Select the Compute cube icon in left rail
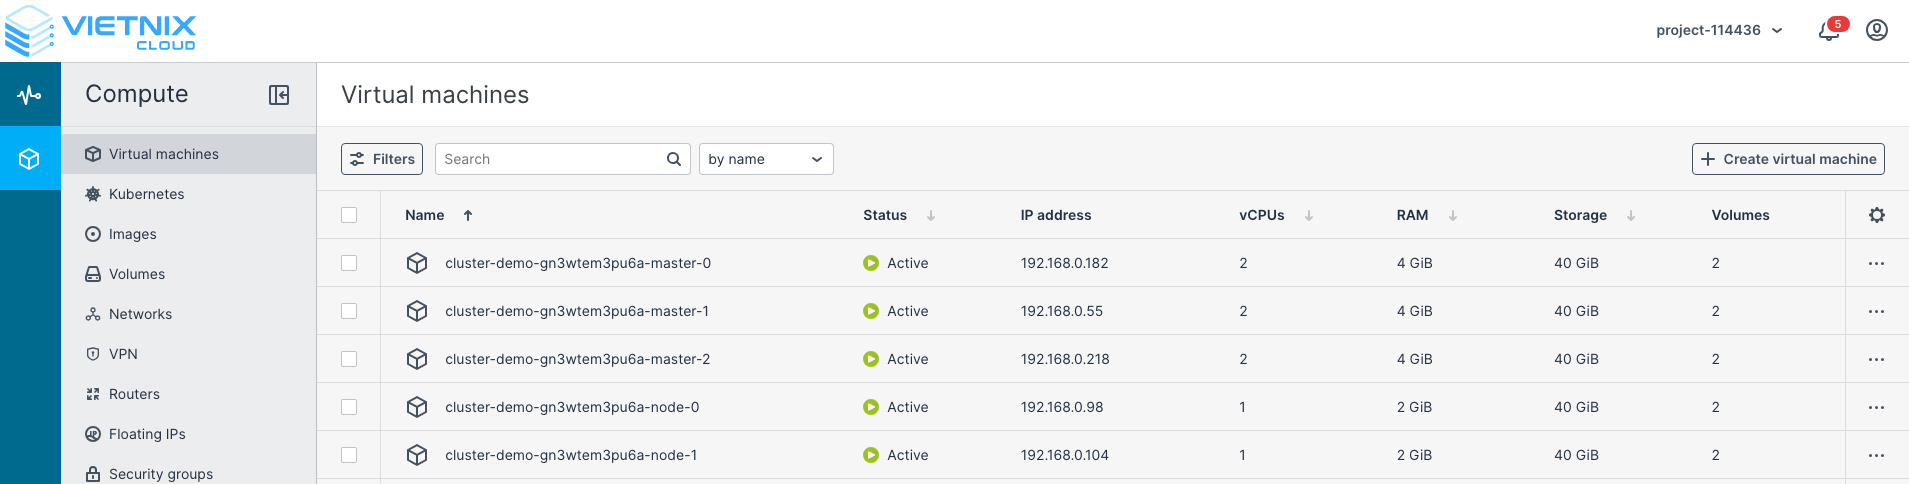 [30, 159]
